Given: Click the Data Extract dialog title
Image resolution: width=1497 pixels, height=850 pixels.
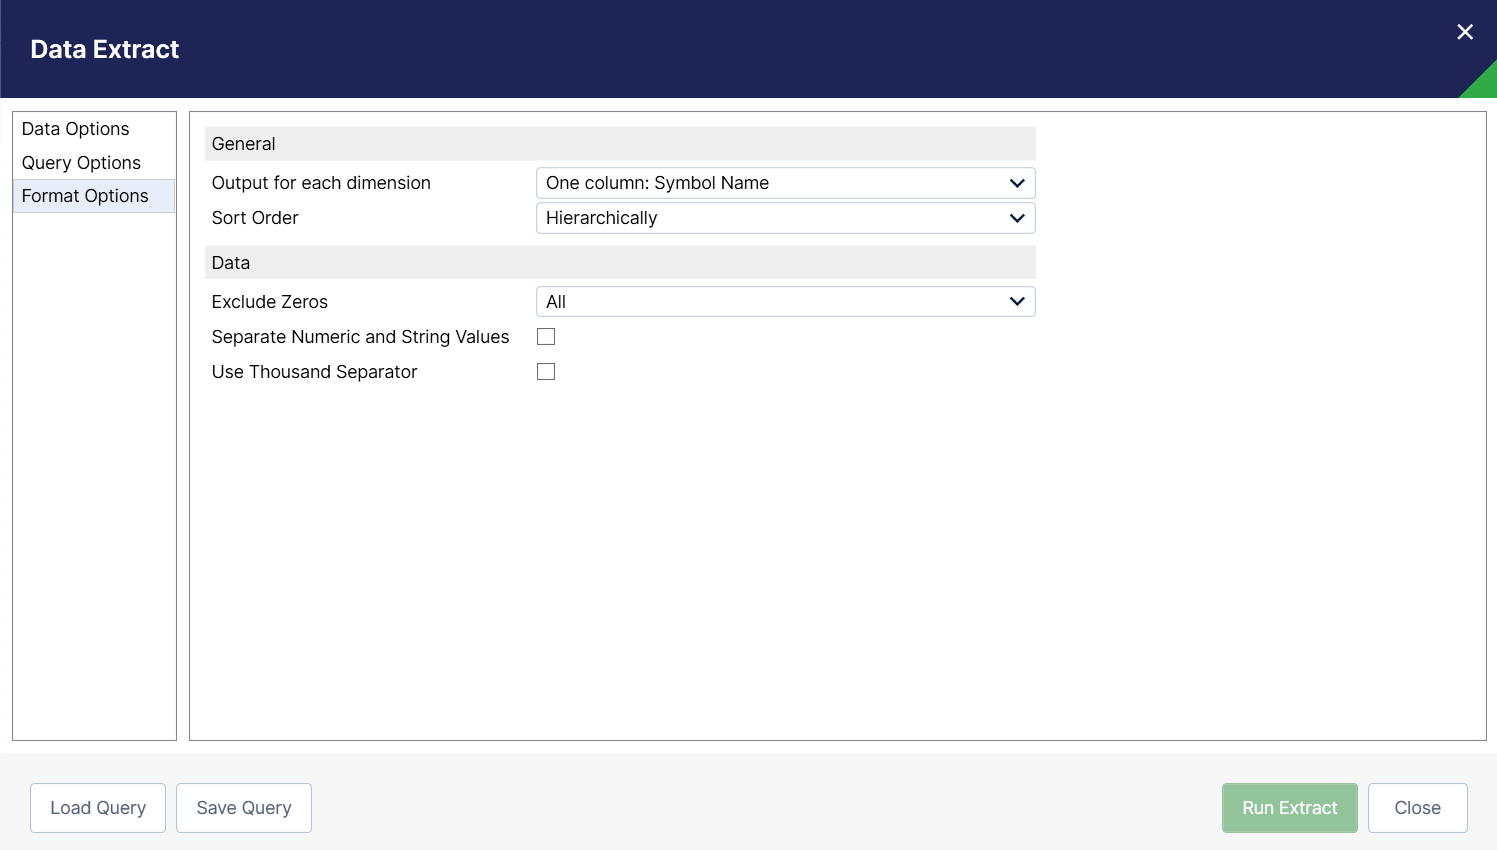Looking at the screenshot, I should 105,50.
